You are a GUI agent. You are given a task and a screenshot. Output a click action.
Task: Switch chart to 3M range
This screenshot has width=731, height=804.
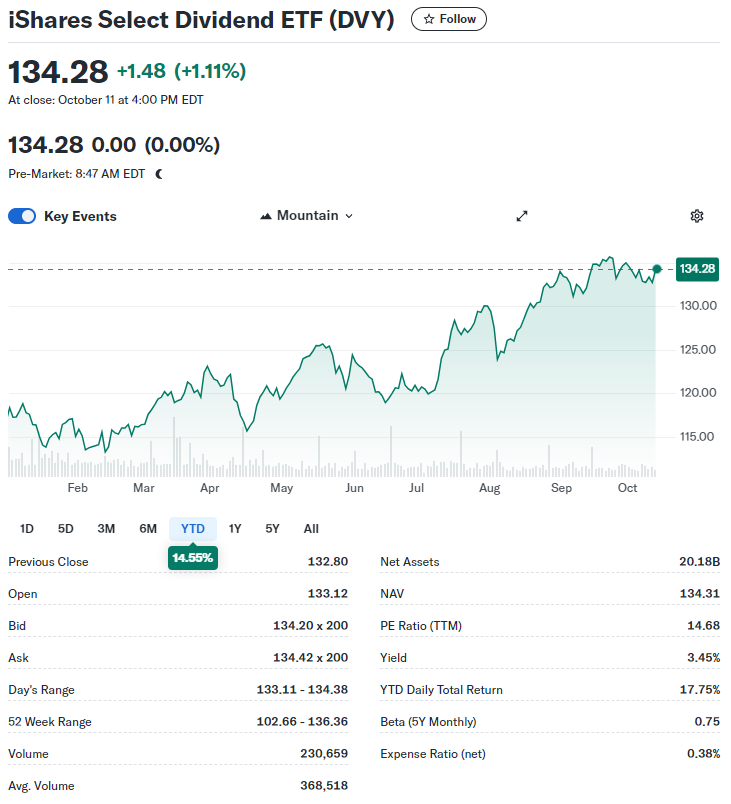106,529
